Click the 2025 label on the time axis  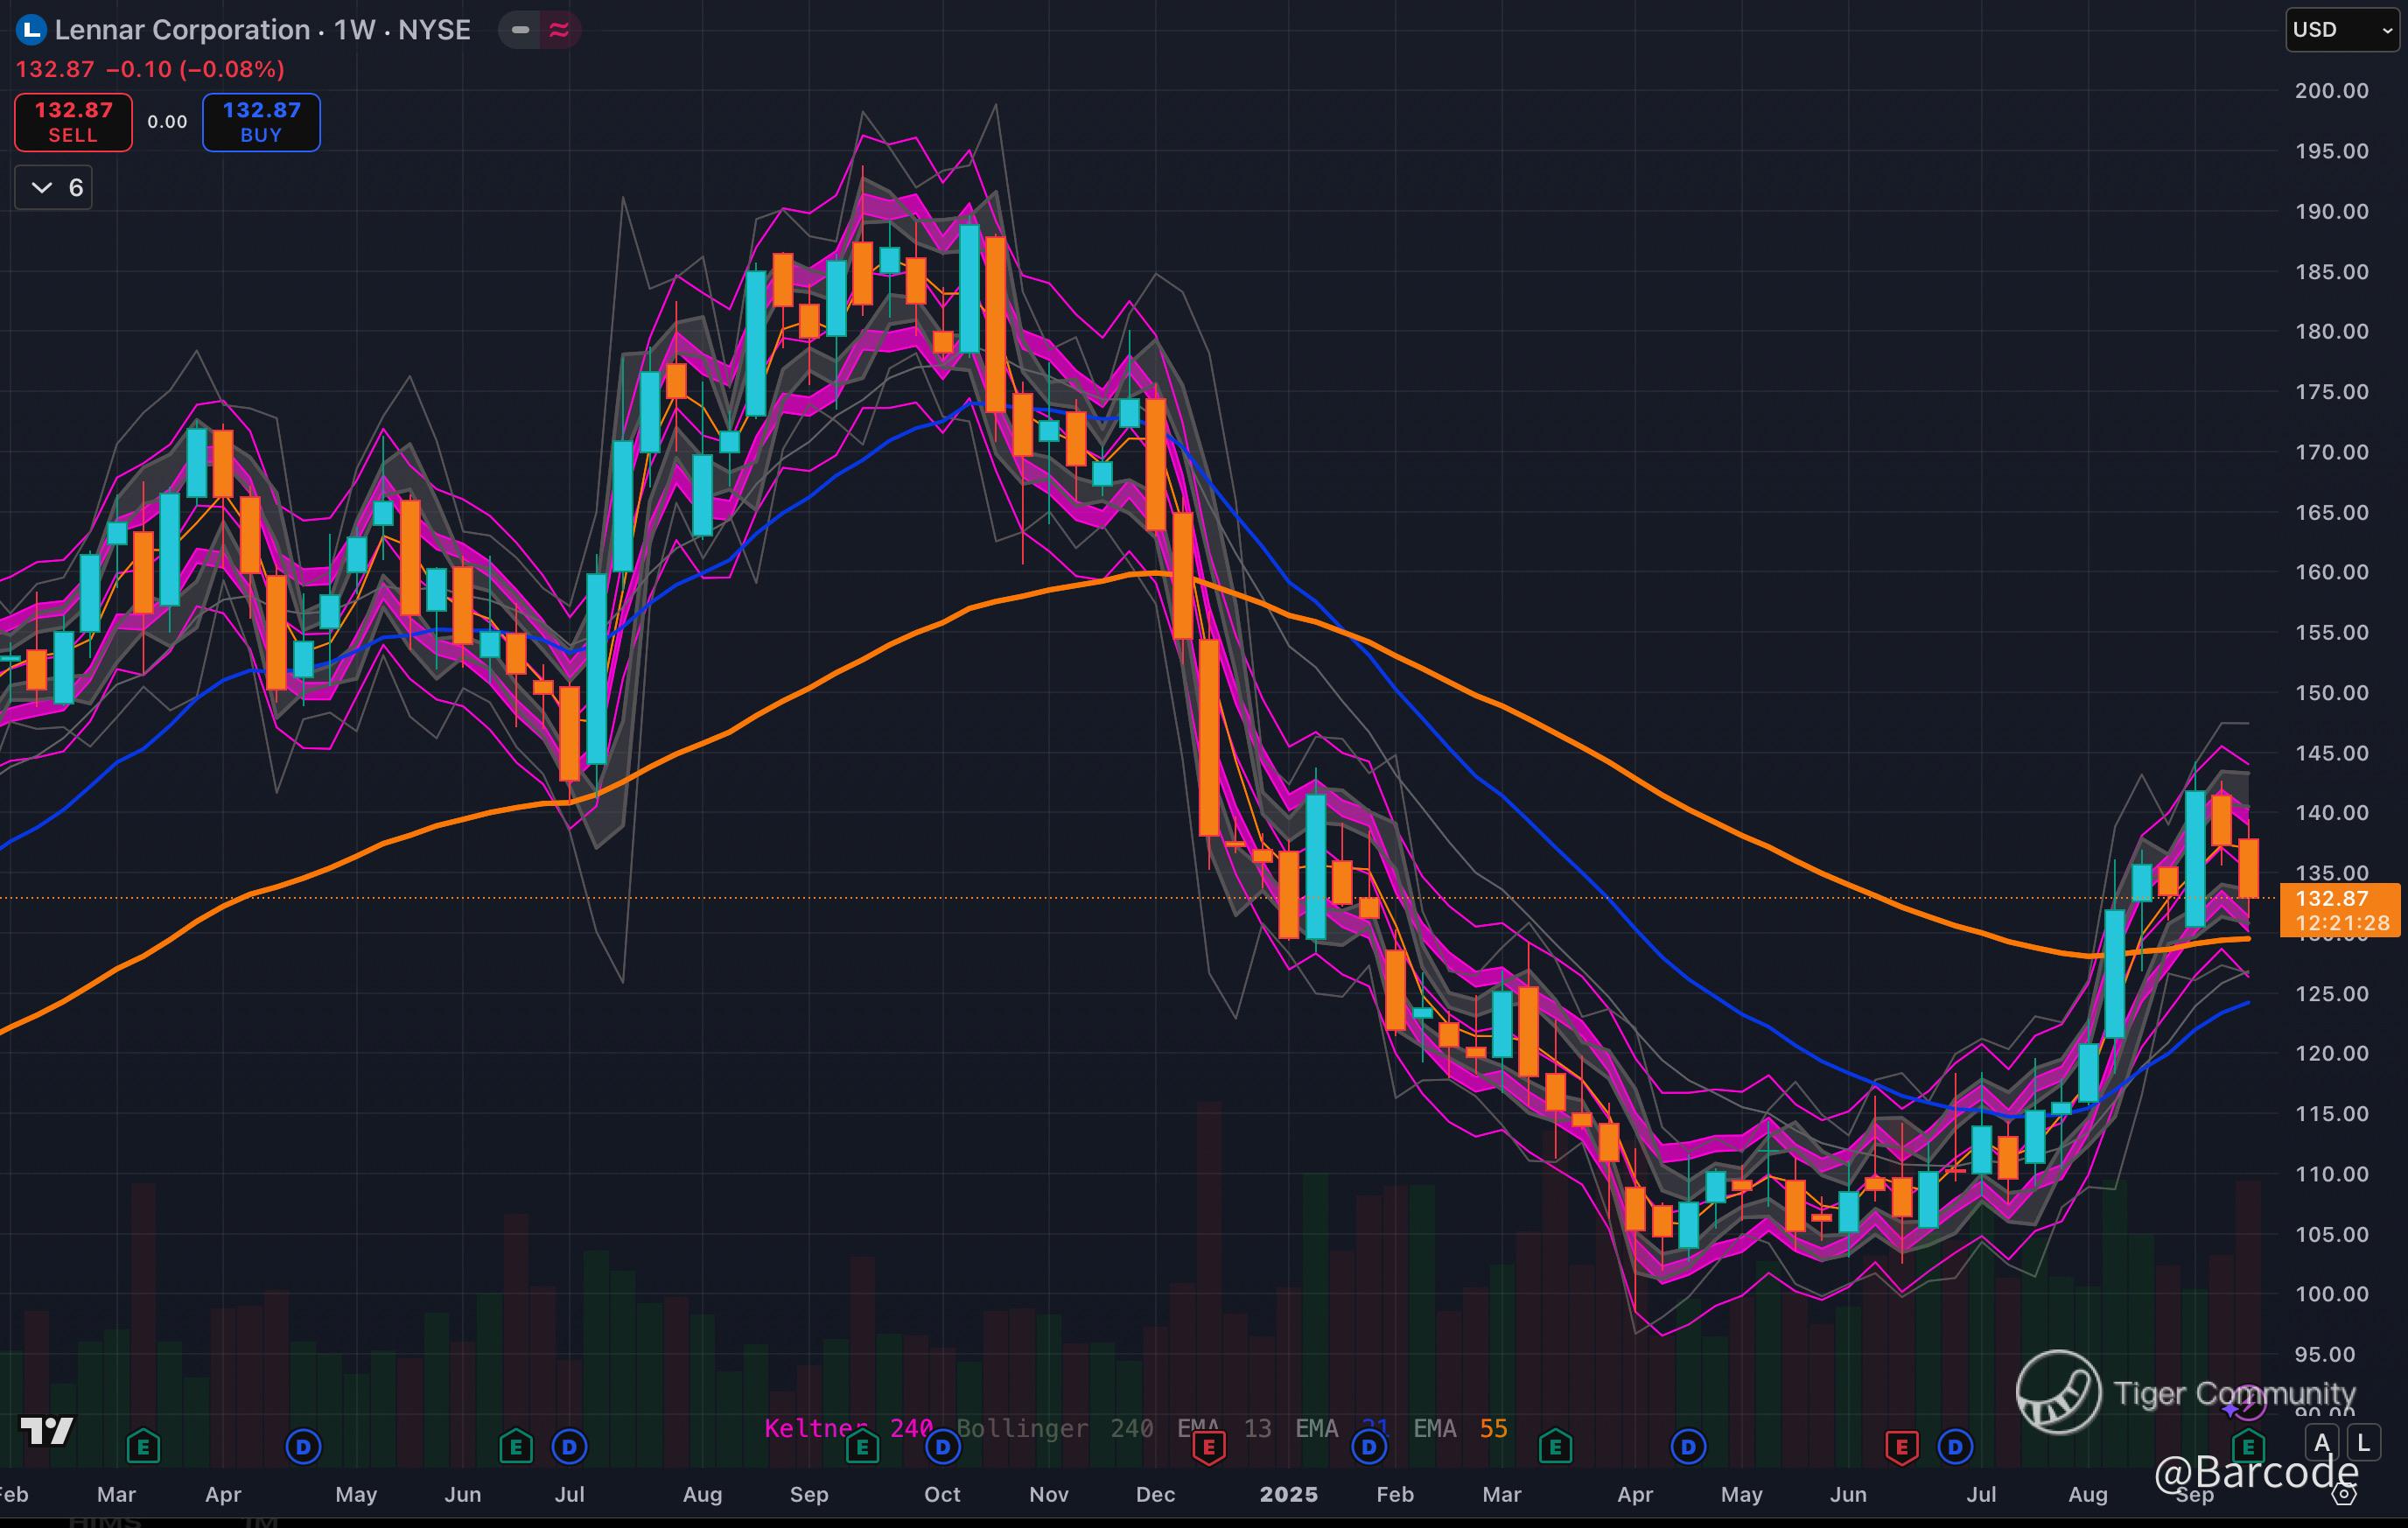click(x=1288, y=1494)
